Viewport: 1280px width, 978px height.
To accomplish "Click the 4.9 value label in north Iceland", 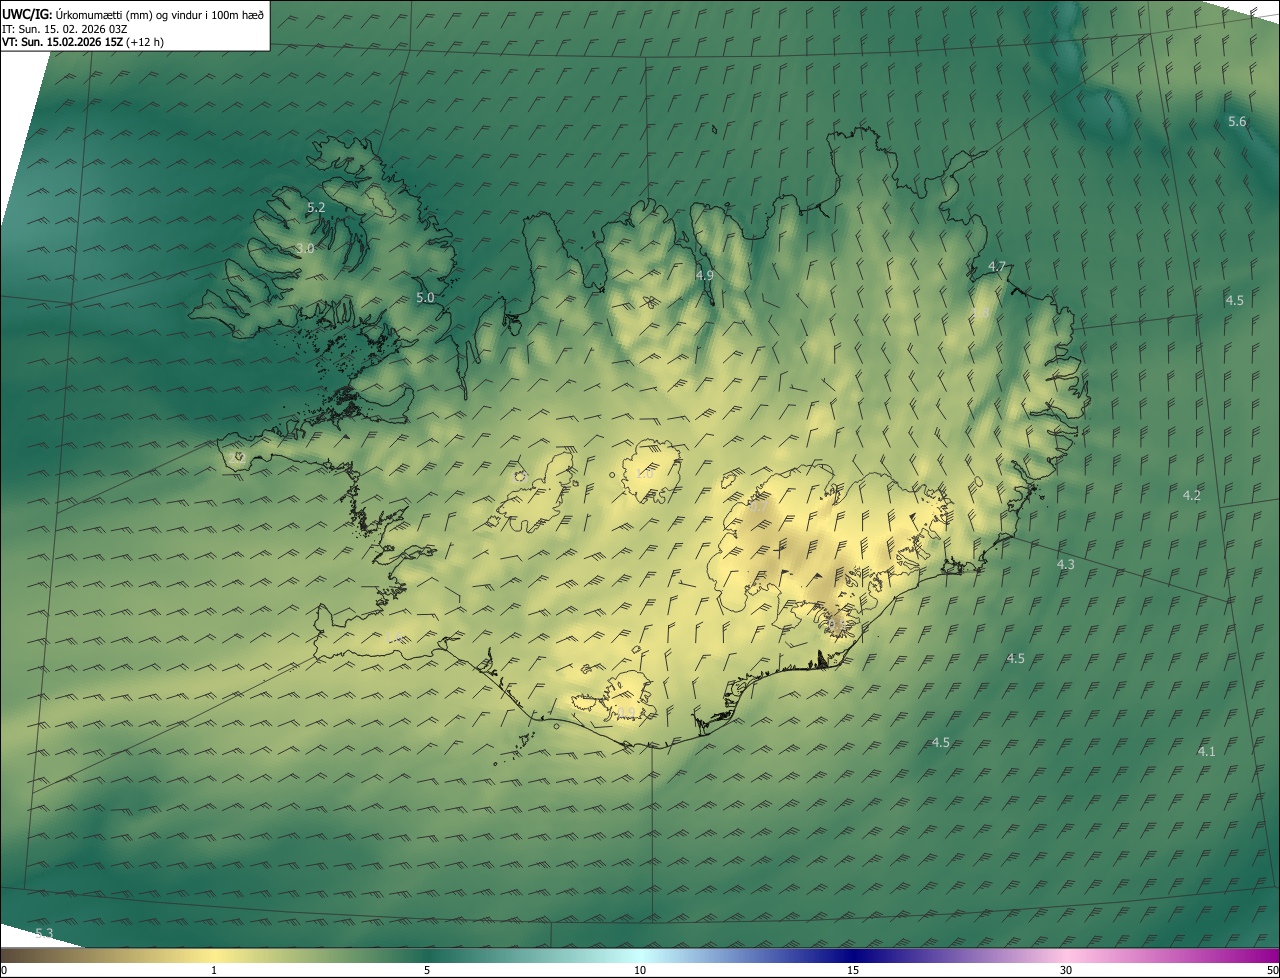I will (704, 275).
